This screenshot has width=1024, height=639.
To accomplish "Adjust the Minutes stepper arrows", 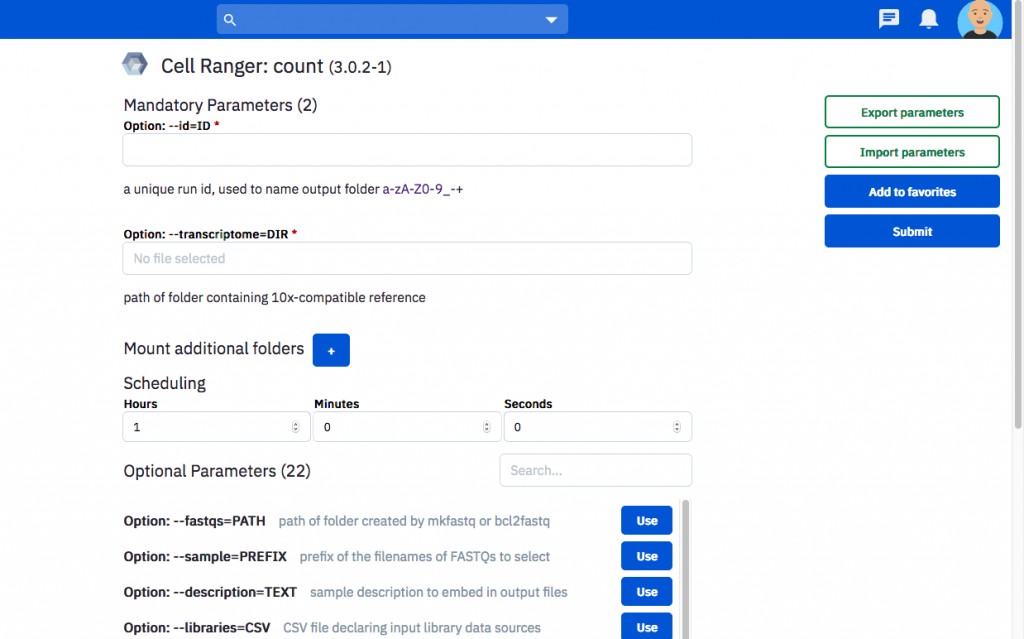I will tap(487, 427).
